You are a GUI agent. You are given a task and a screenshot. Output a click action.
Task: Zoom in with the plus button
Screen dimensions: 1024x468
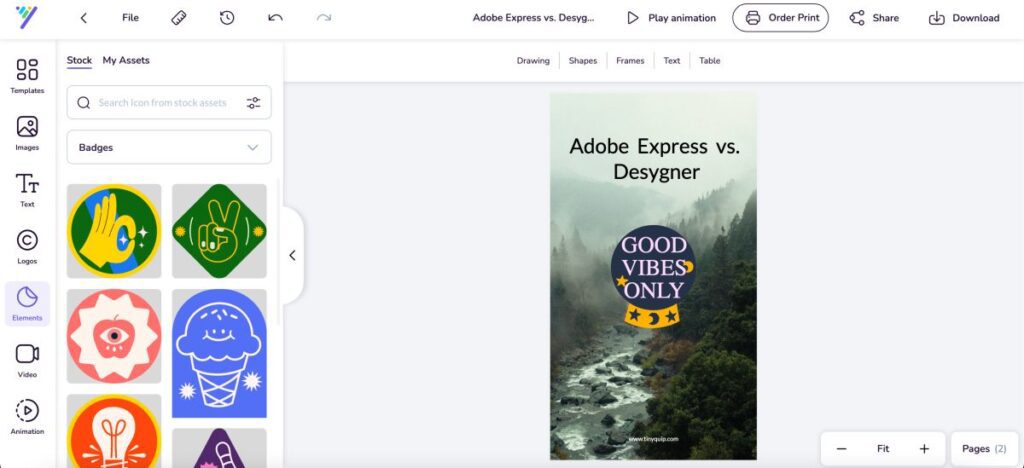point(924,449)
